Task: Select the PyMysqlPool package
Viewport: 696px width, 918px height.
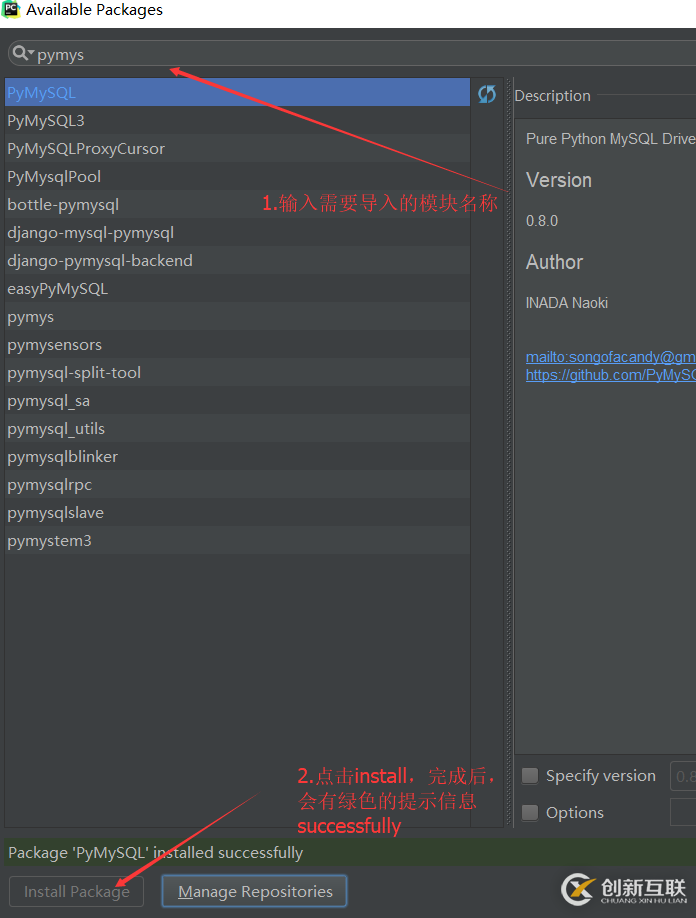Action: (237, 176)
